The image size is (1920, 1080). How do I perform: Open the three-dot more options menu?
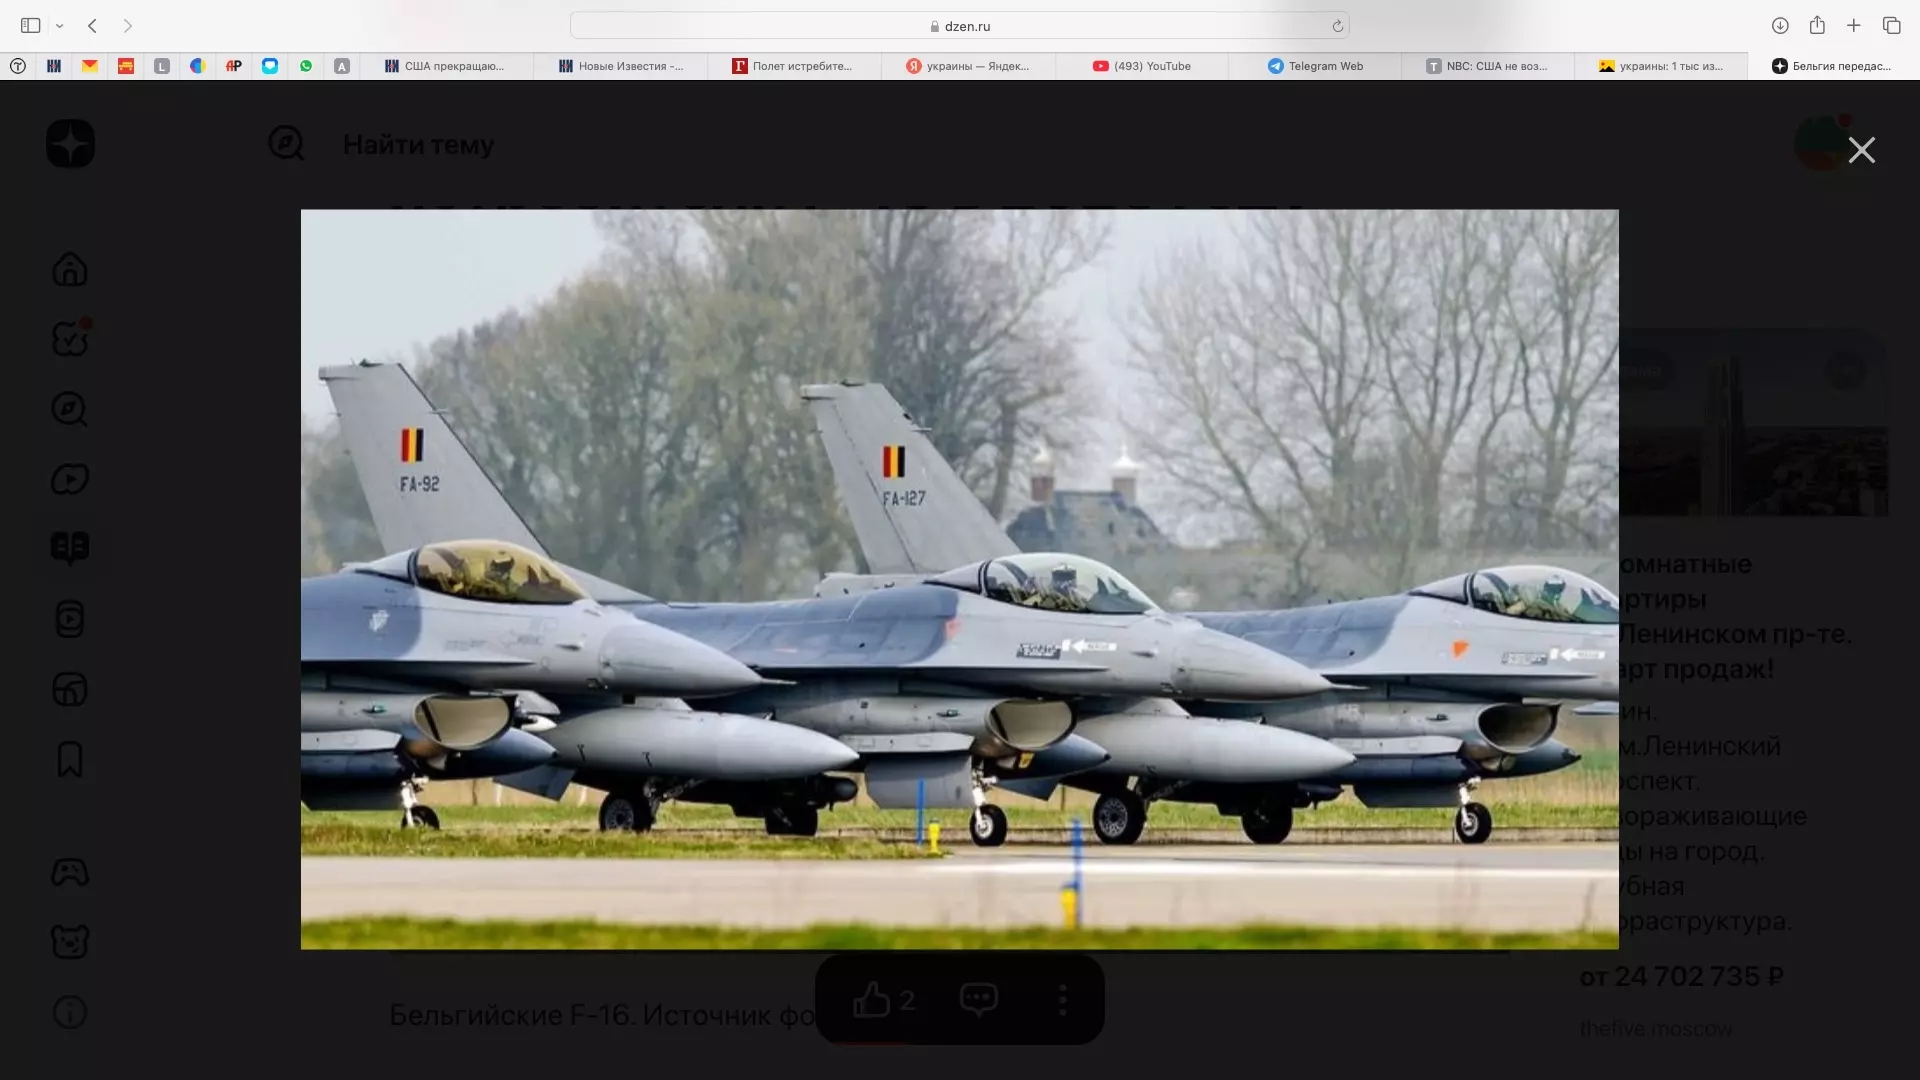[1062, 999]
